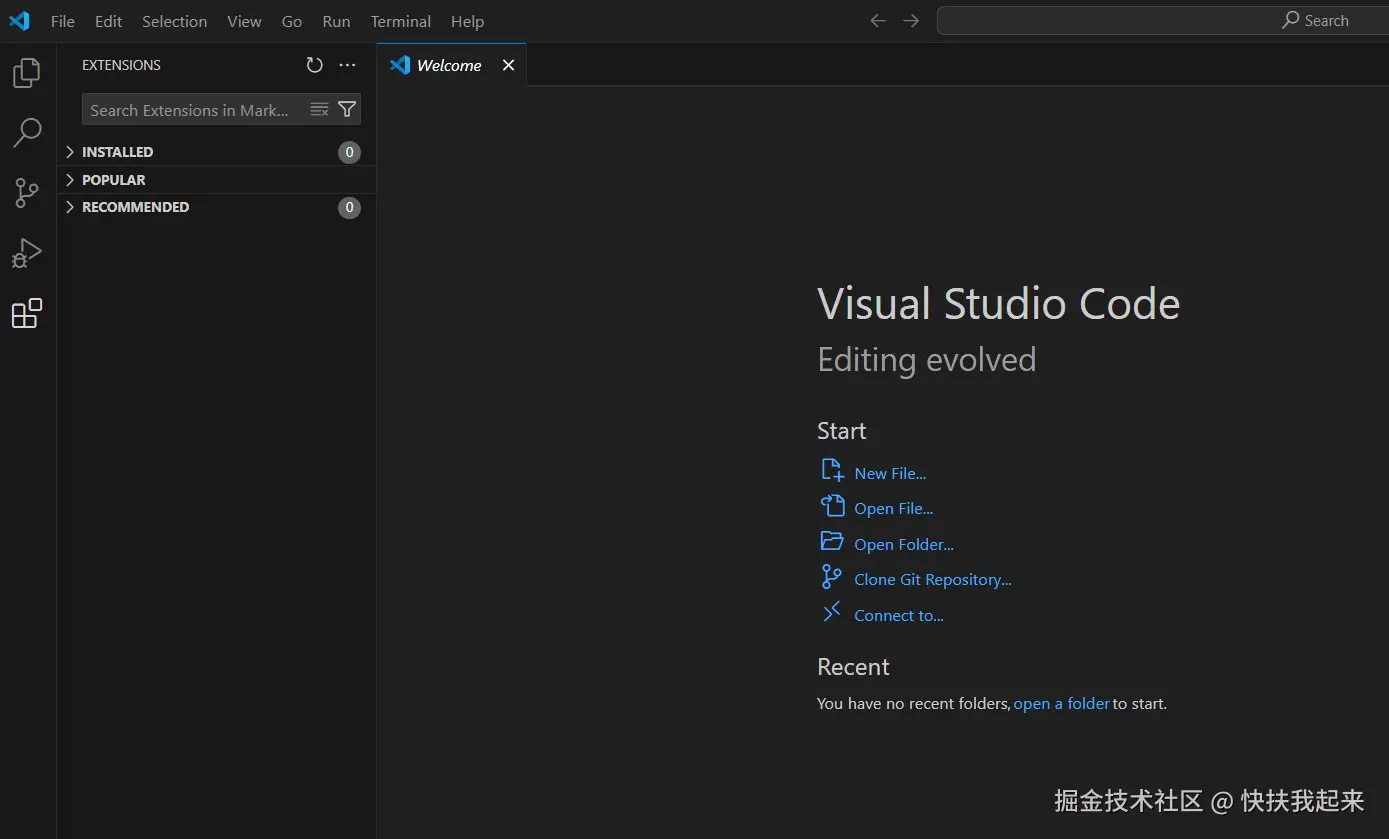Open the Terminal menu
The width and height of the screenshot is (1389, 839).
pos(400,21)
